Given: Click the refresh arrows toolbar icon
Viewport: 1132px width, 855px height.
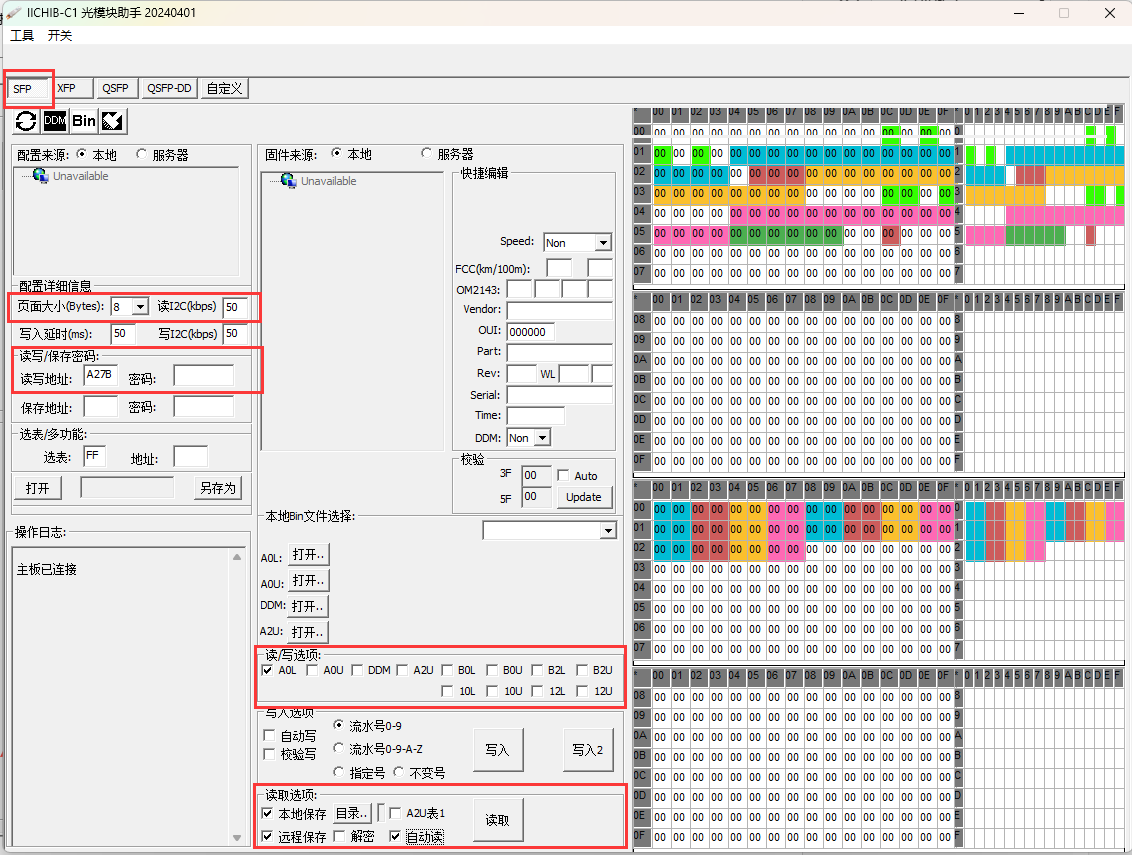Looking at the screenshot, I should (26, 121).
